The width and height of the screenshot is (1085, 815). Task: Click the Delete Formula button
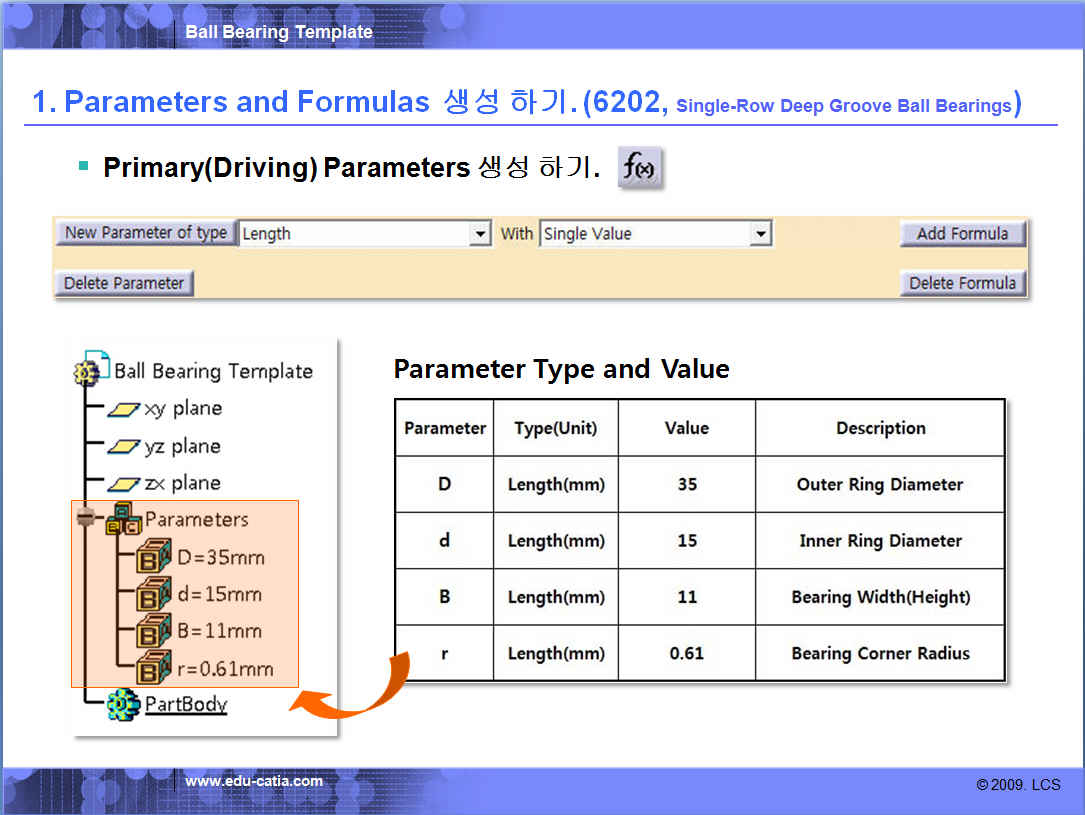(x=962, y=283)
